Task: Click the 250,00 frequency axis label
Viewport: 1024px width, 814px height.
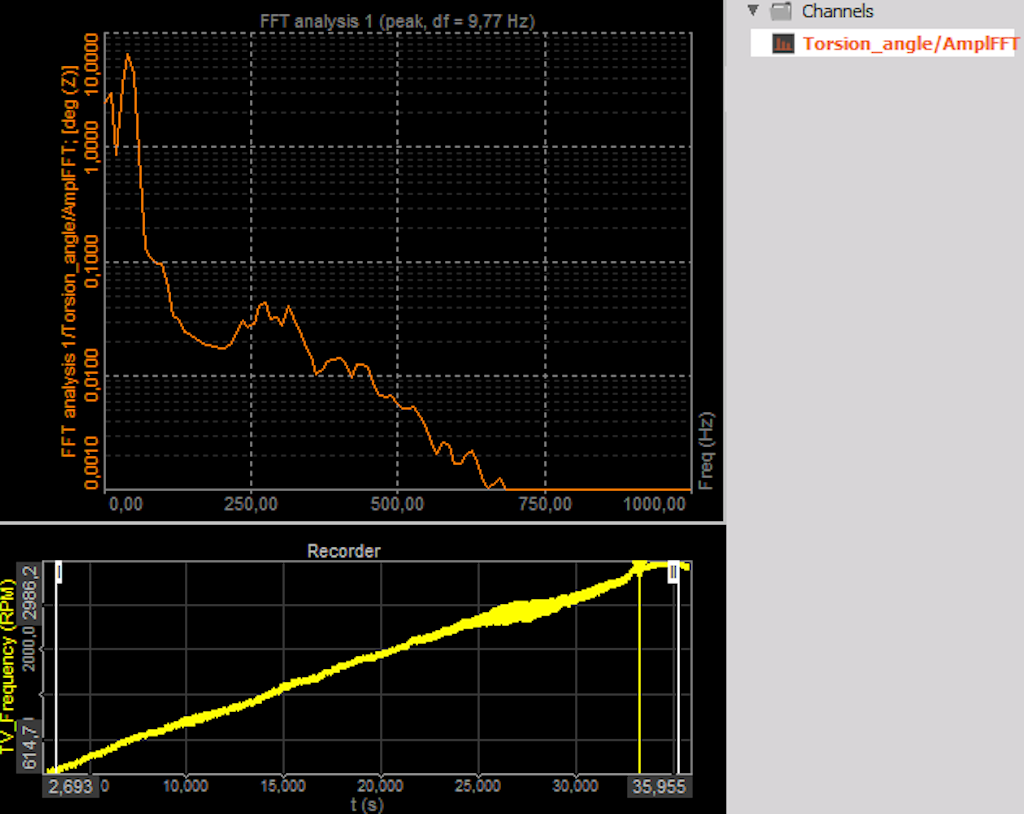Action: (x=251, y=504)
